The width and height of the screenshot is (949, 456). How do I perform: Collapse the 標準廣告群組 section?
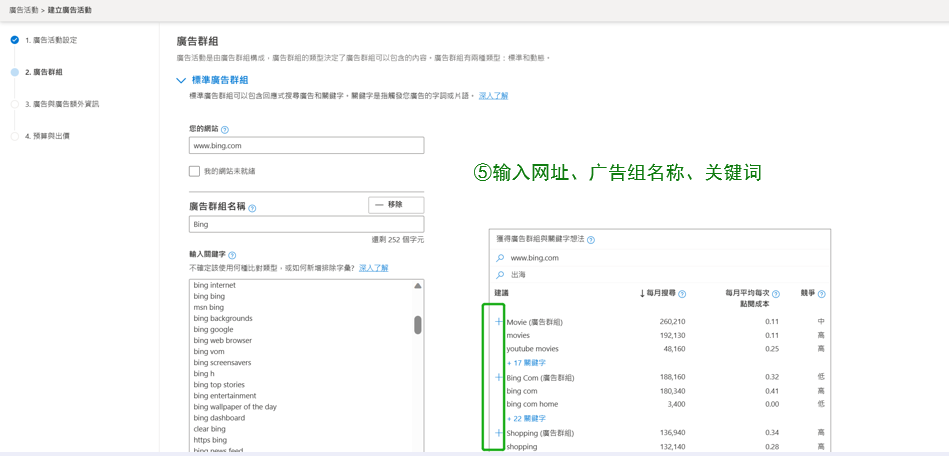pyautogui.click(x=180, y=81)
